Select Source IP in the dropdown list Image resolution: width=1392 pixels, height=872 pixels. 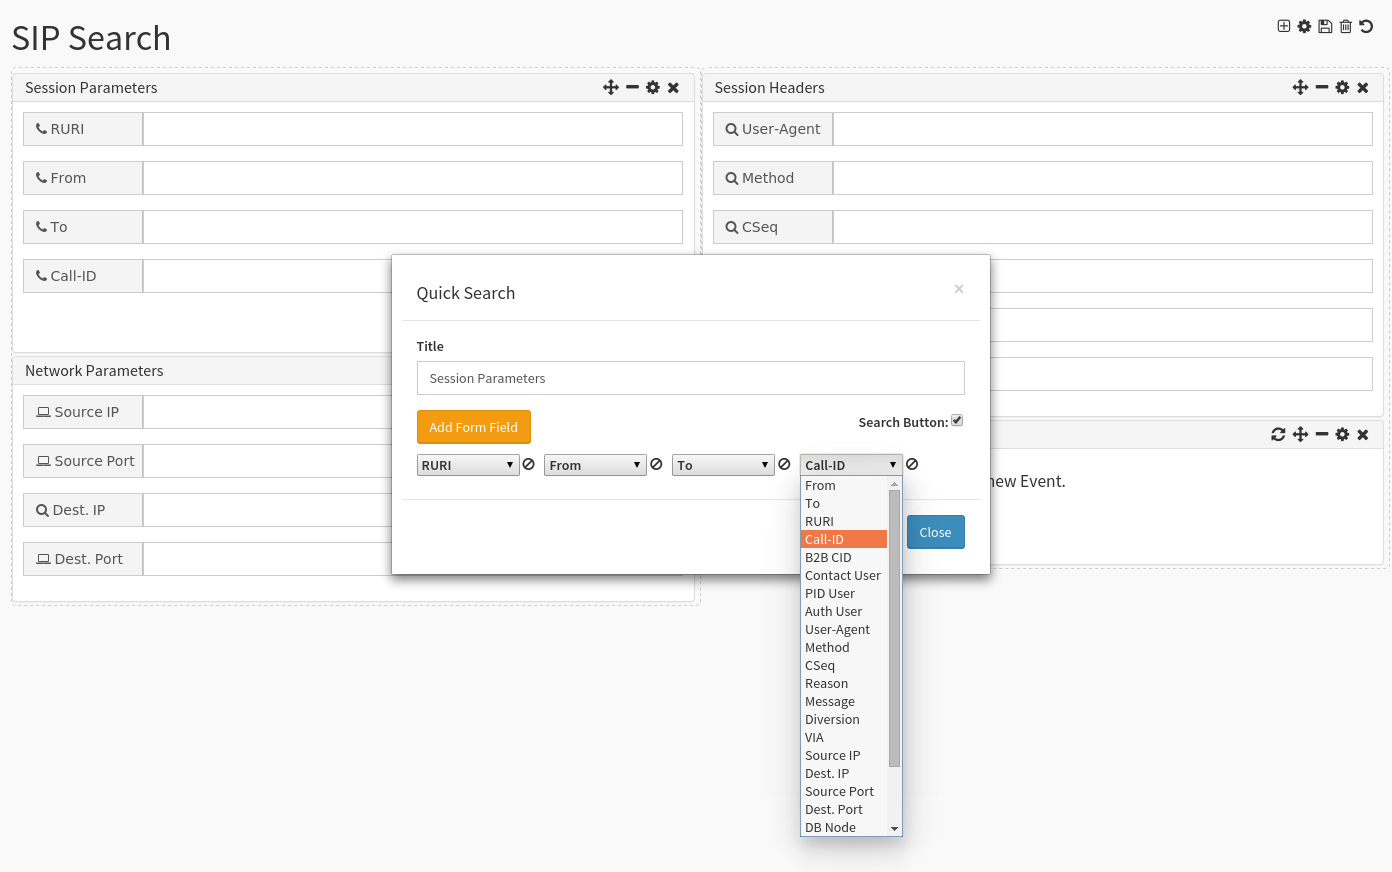[844, 755]
